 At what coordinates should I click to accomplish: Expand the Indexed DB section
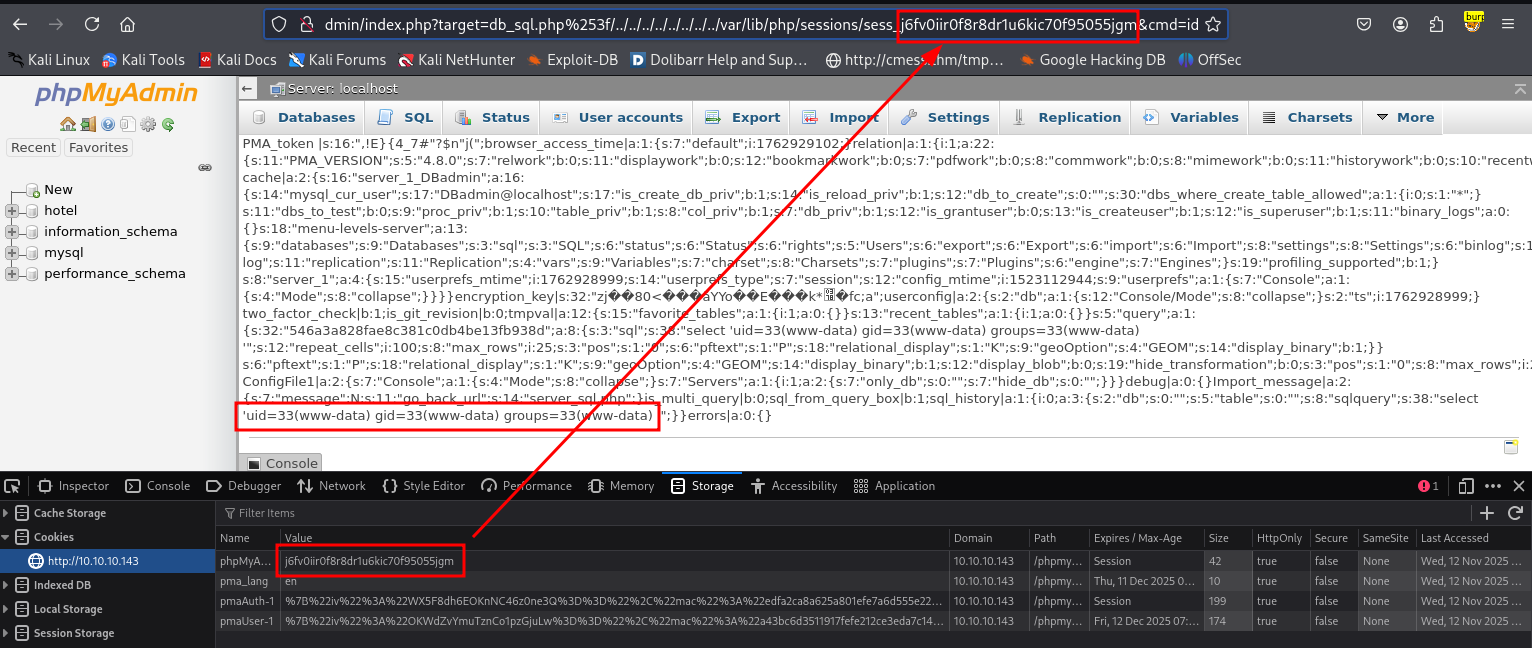click(x=7, y=585)
